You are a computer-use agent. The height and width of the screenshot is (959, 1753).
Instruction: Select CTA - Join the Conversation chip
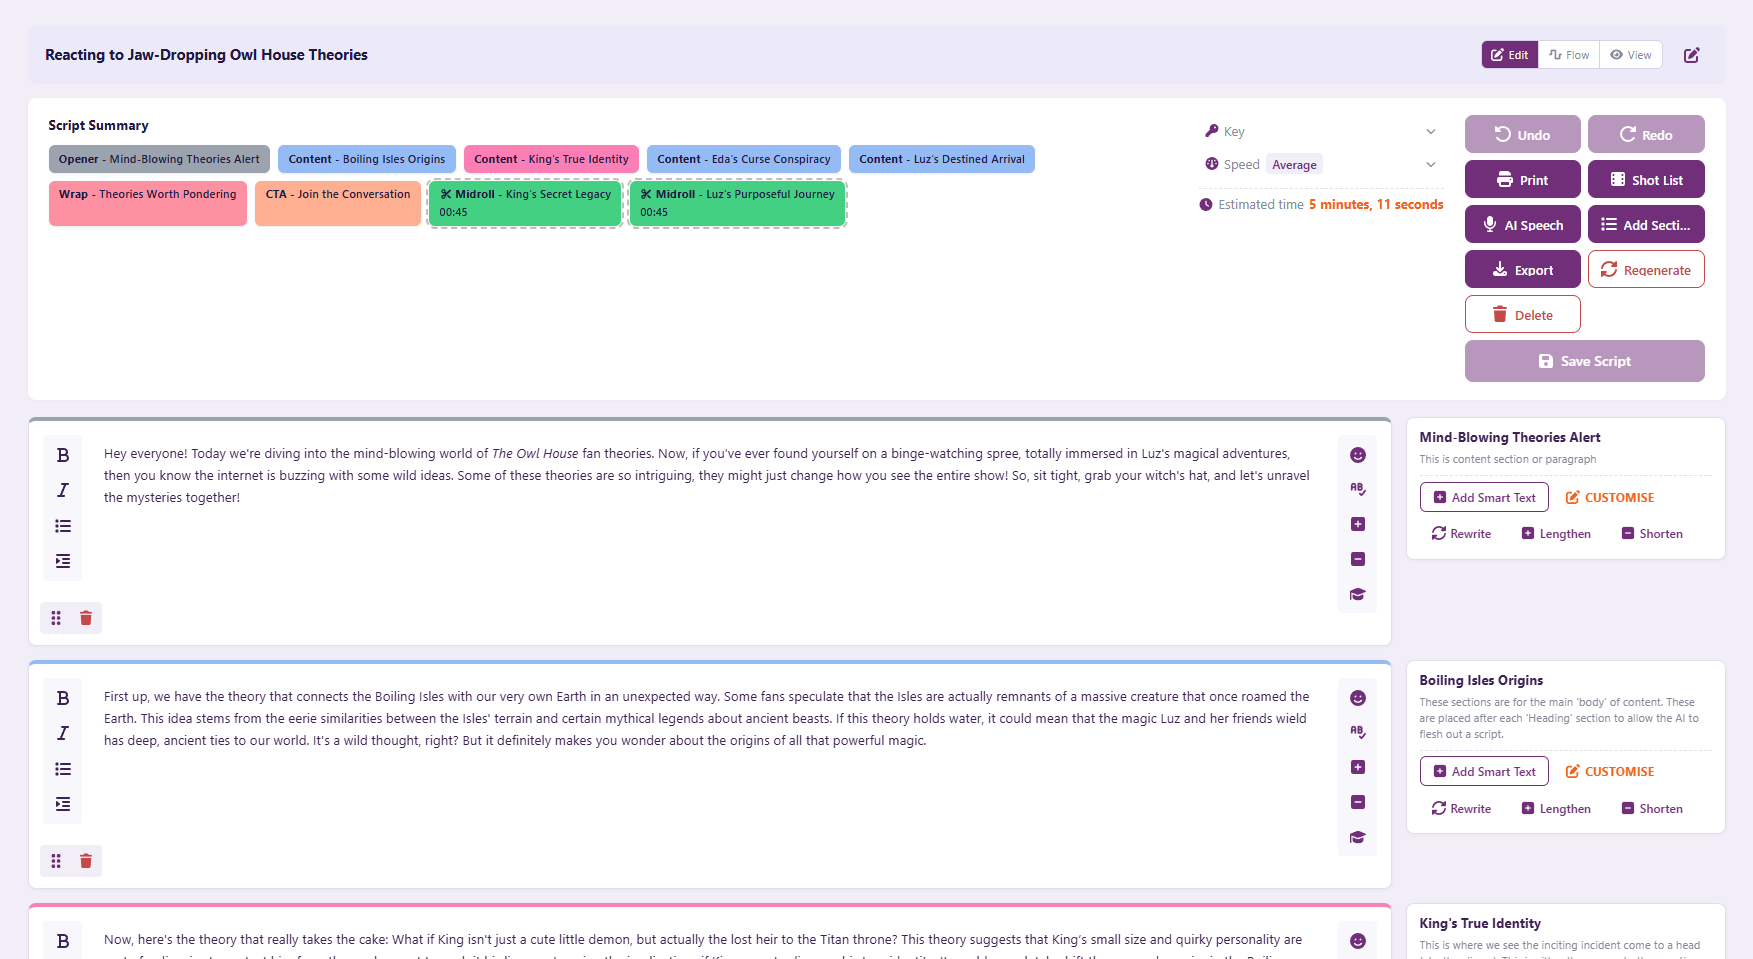tap(338, 203)
